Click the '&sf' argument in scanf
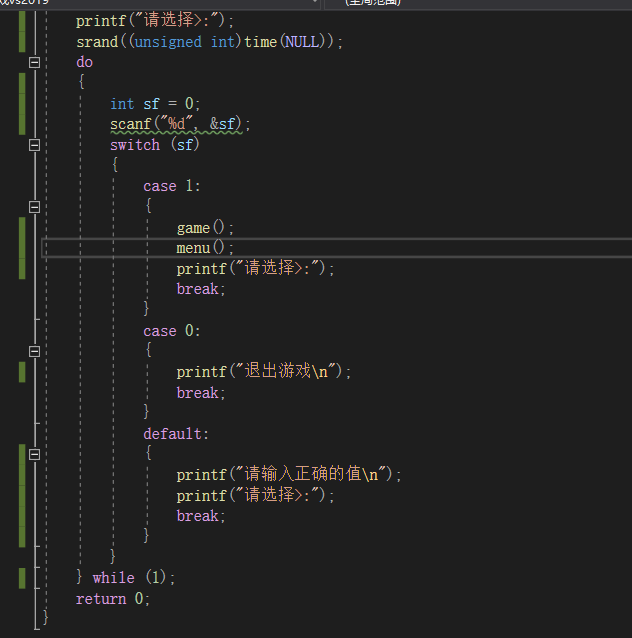This screenshot has width=632, height=638. [x=222, y=124]
